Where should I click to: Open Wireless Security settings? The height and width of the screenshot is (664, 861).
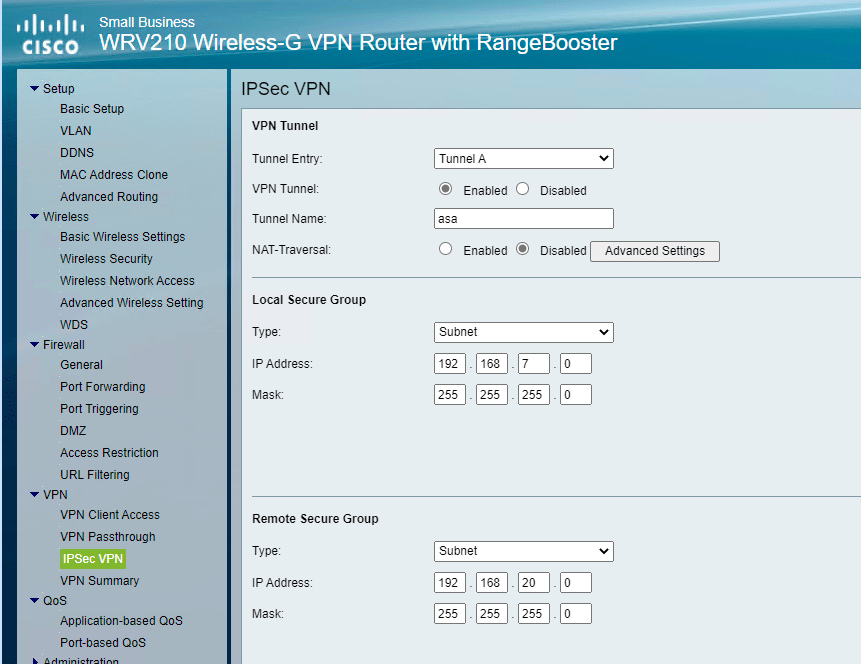click(x=104, y=258)
